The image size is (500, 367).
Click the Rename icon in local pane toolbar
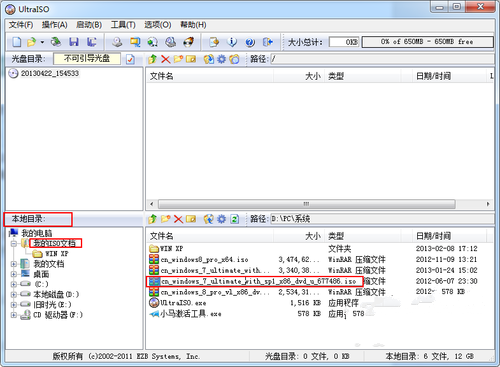tap(191, 219)
